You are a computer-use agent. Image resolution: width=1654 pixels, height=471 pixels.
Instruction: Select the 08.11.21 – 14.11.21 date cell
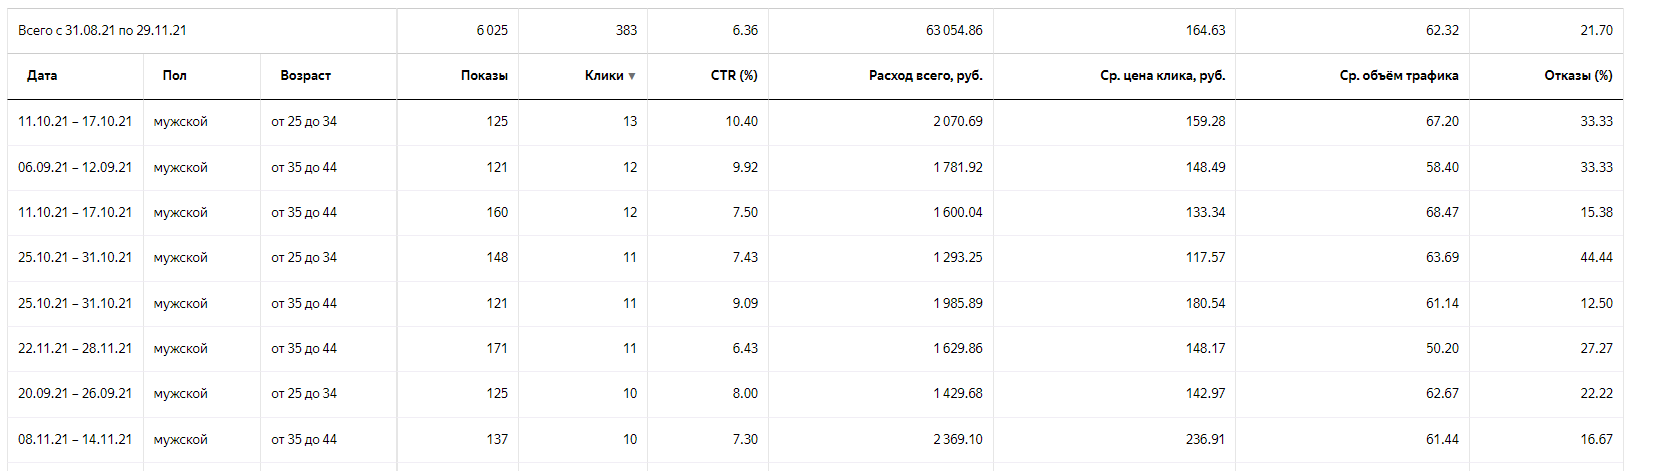click(75, 440)
